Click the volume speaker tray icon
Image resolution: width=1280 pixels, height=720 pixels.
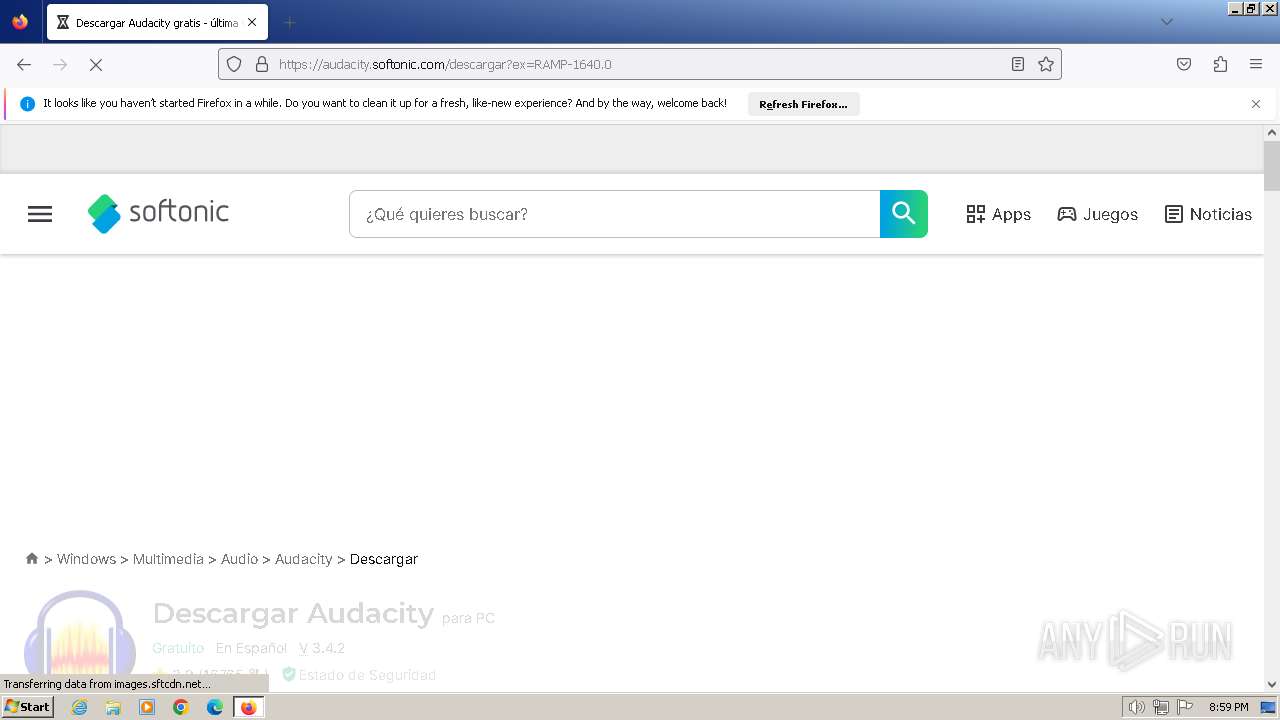1136,707
